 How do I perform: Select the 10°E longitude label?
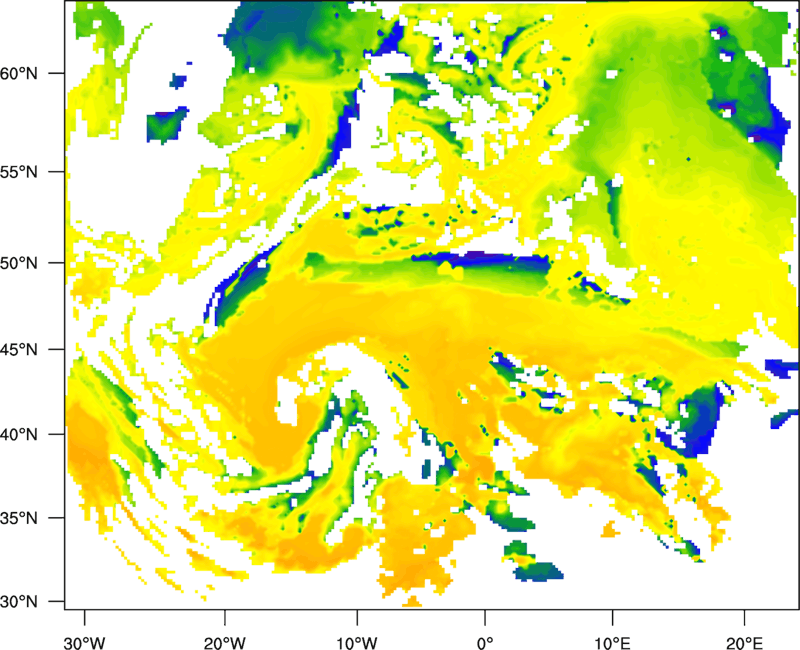click(x=612, y=643)
